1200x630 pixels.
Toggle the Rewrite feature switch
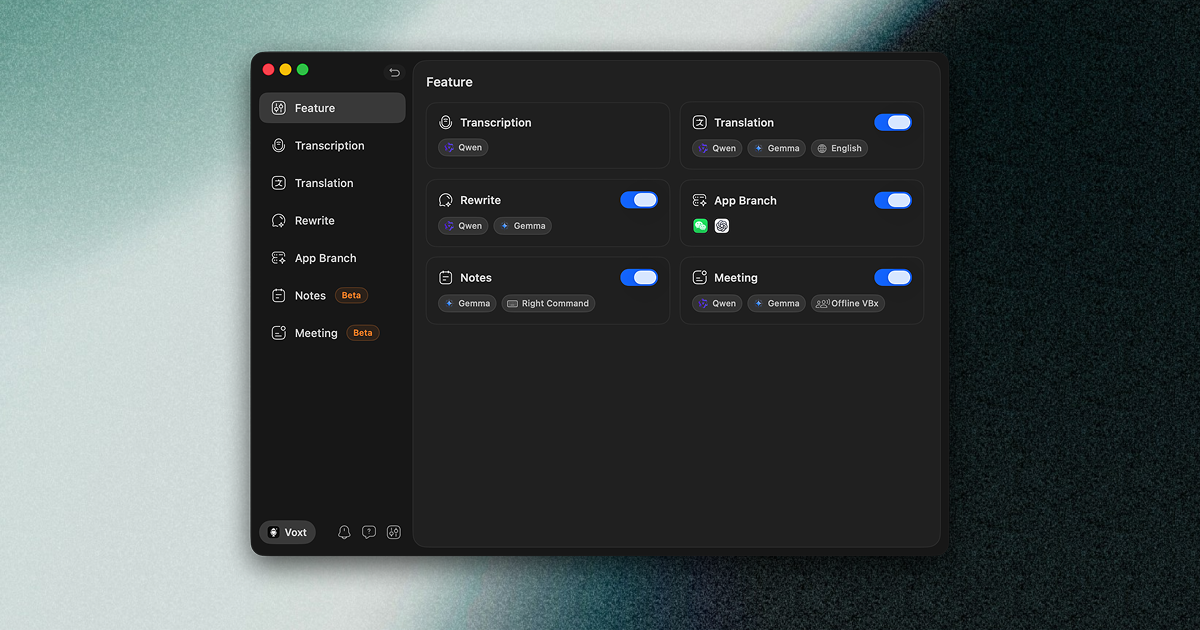point(639,200)
